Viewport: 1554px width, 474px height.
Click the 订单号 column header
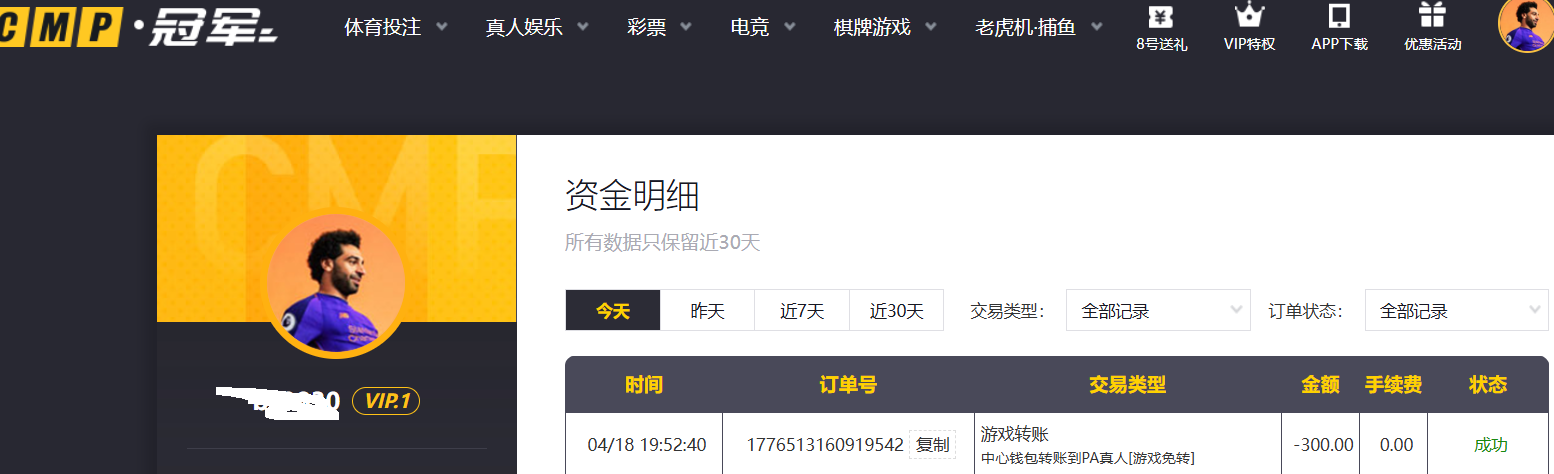(x=848, y=385)
